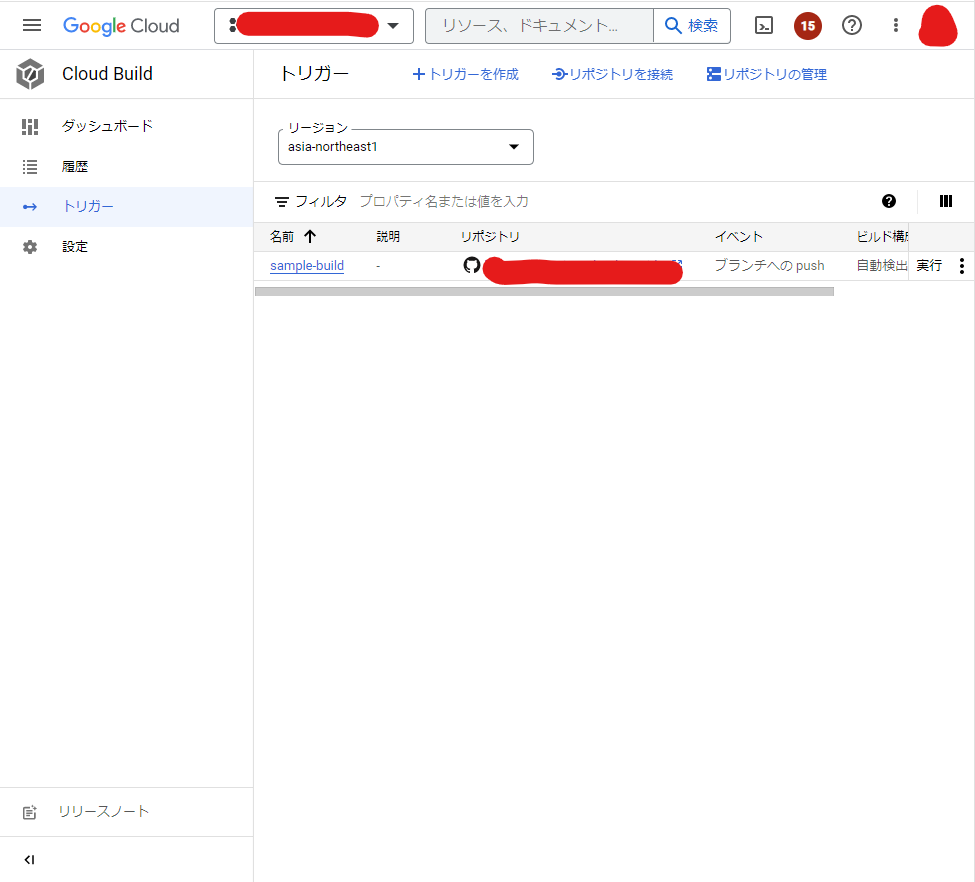Open the column display options icon

pyautogui.click(x=945, y=201)
